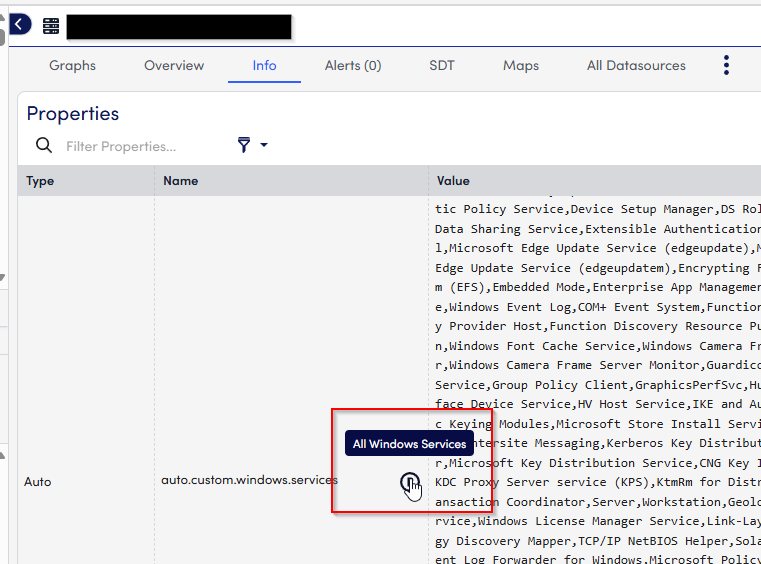Go to the Alerts (0) tab
Screen dimensions: 761x564
pyautogui.click(x=353, y=66)
